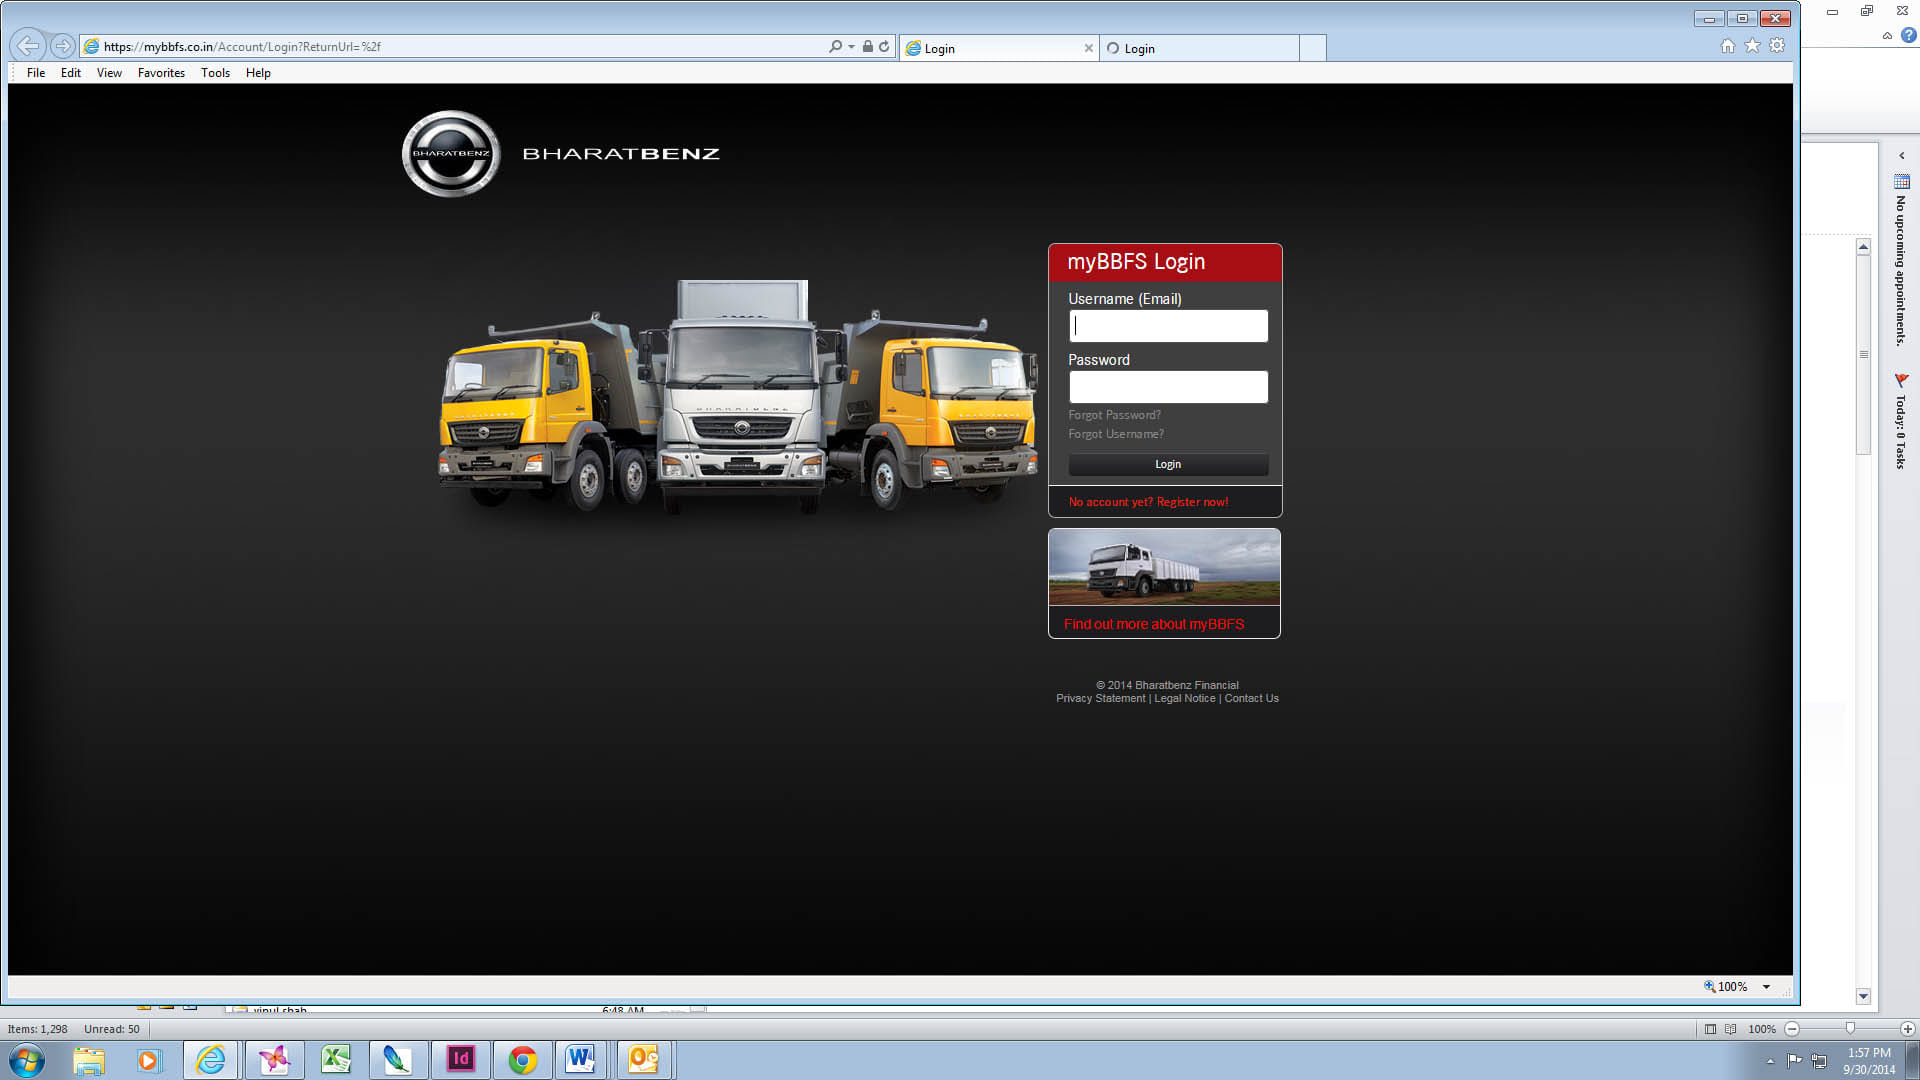Open Excel from the taskbar
1920x1080 pixels.
click(x=336, y=1060)
